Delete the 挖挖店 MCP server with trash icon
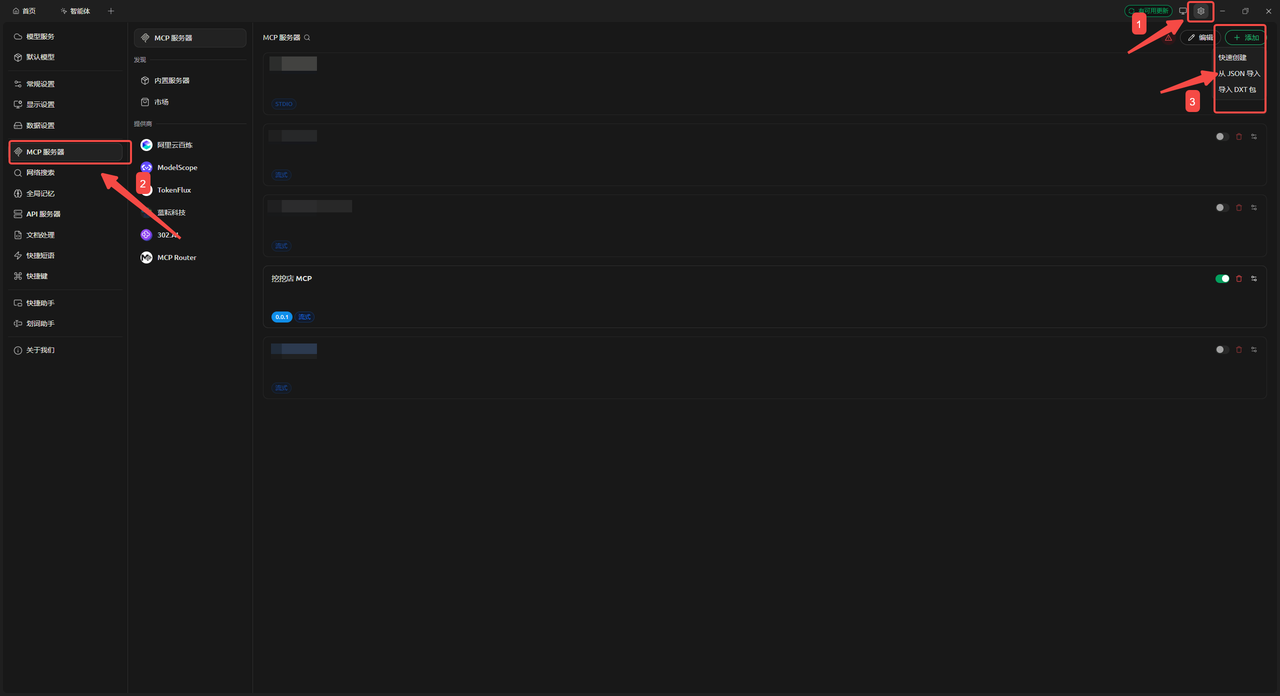The height and width of the screenshot is (696, 1280). click(x=1239, y=279)
